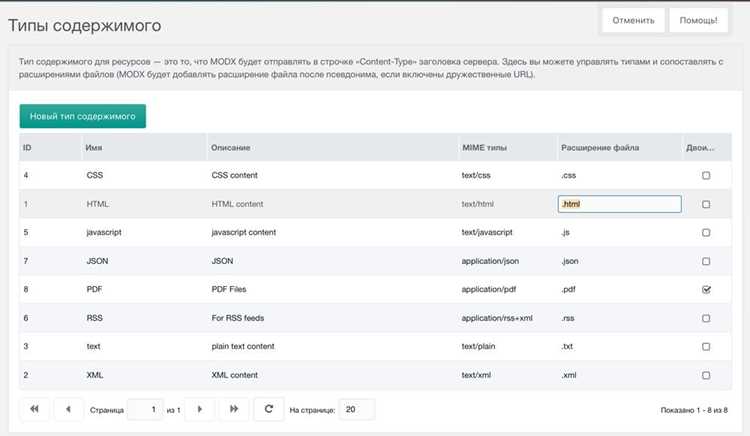750x436 pixels.
Task: Refresh the content types grid
Action: [269, 409]
